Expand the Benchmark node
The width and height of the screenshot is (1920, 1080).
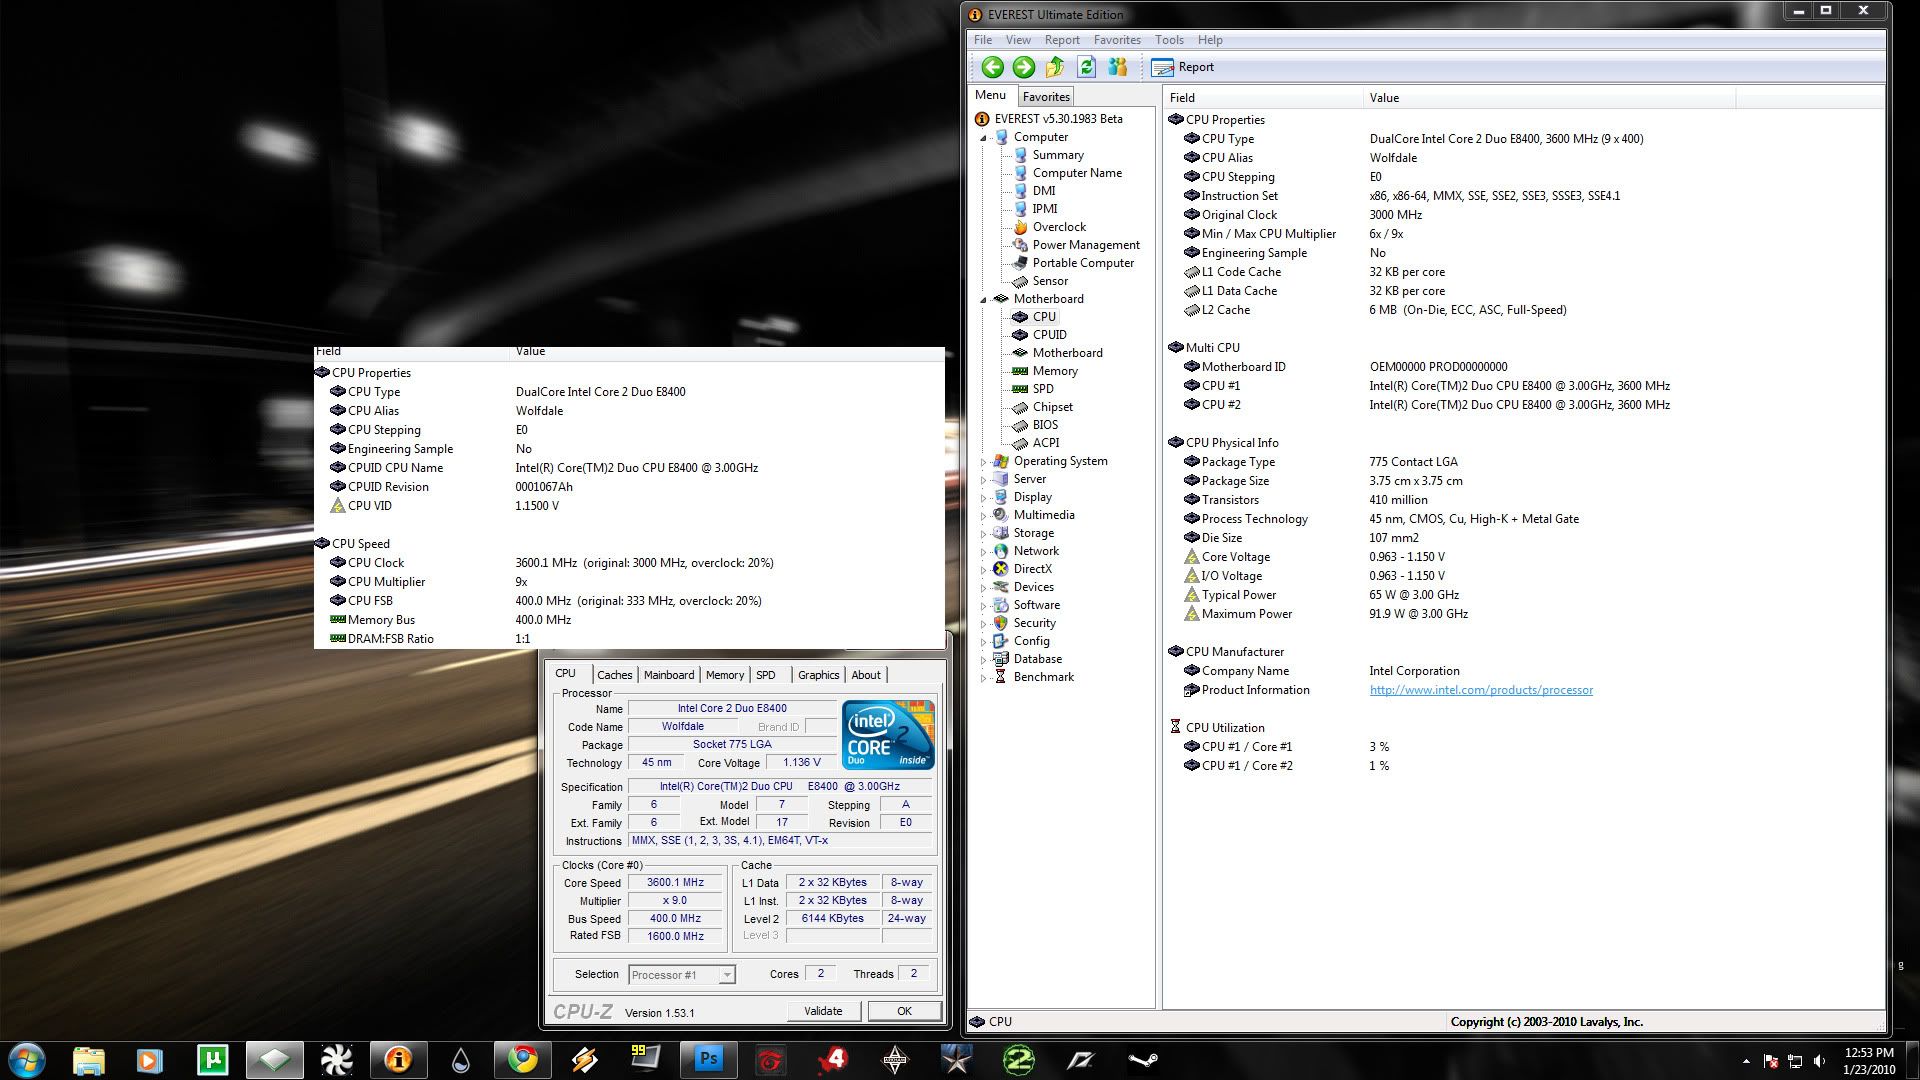click(x=985, y=677)
